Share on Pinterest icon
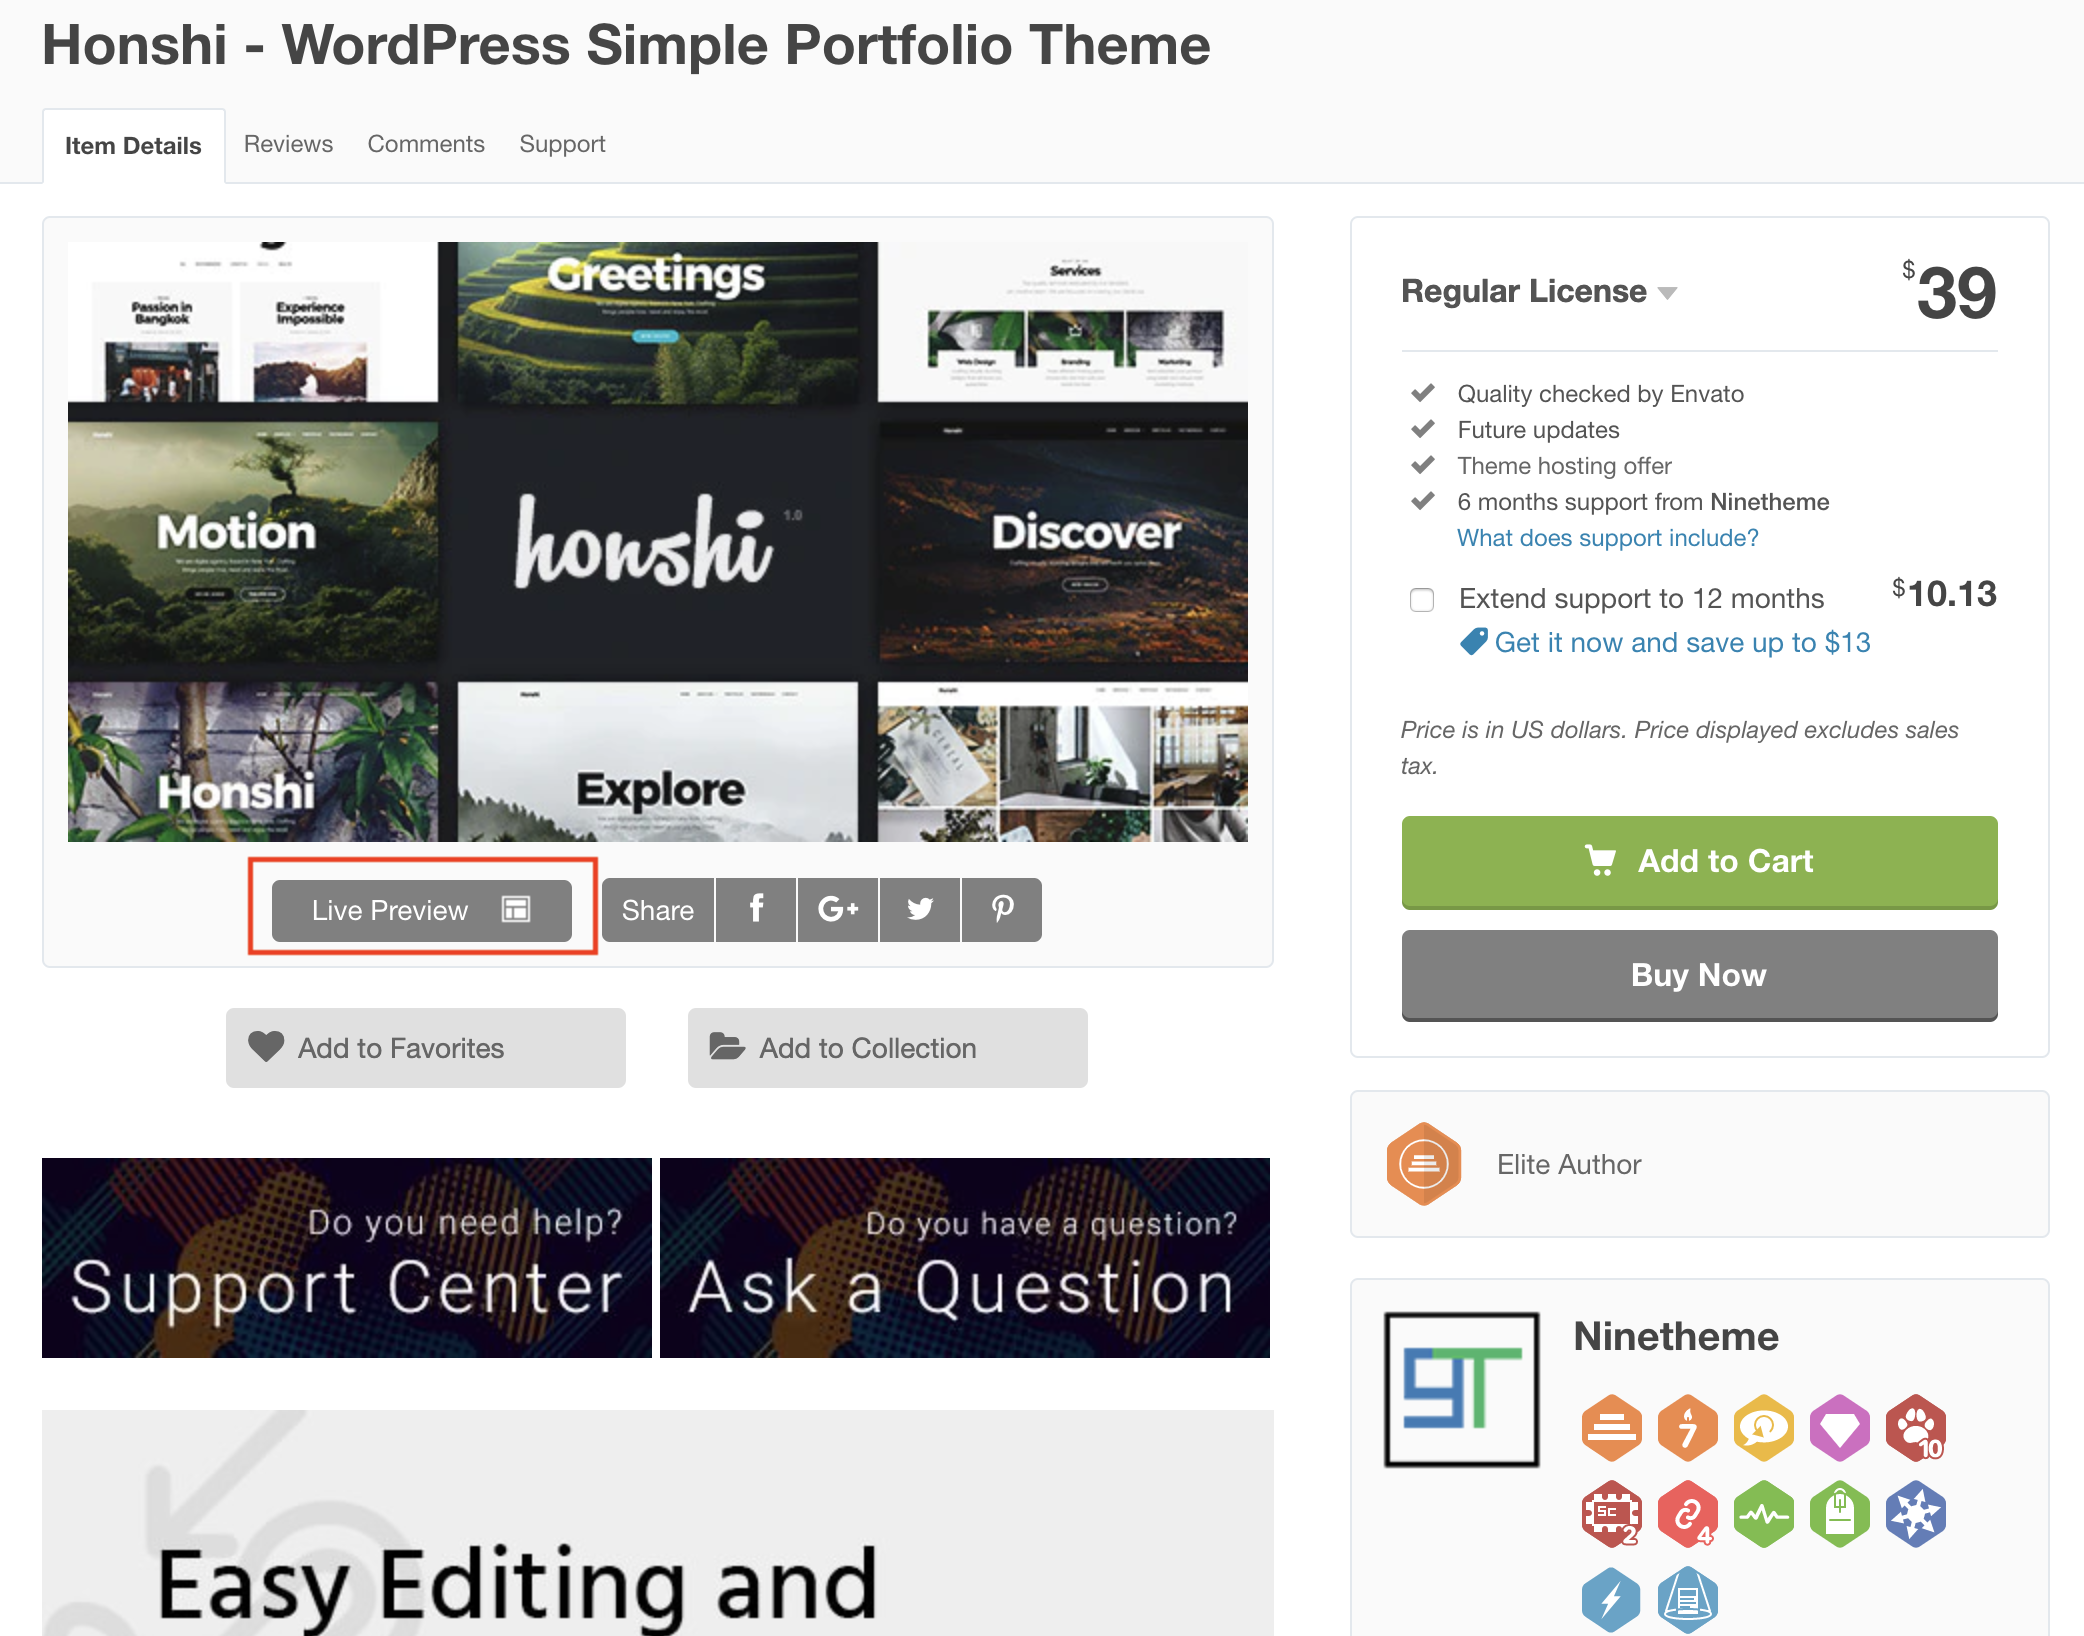Image resolution: width=2084 pixels, height=1636 pixels. tap(1002, 910)
